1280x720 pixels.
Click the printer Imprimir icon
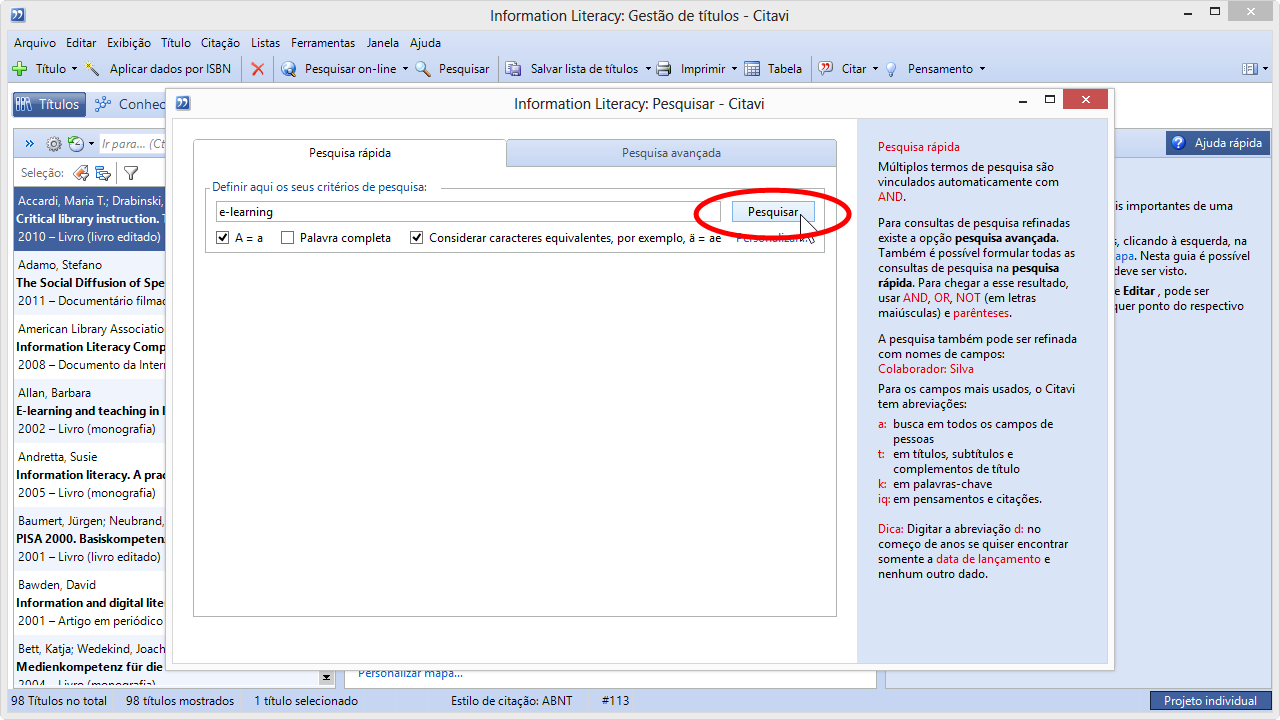(x=664, y=69)
